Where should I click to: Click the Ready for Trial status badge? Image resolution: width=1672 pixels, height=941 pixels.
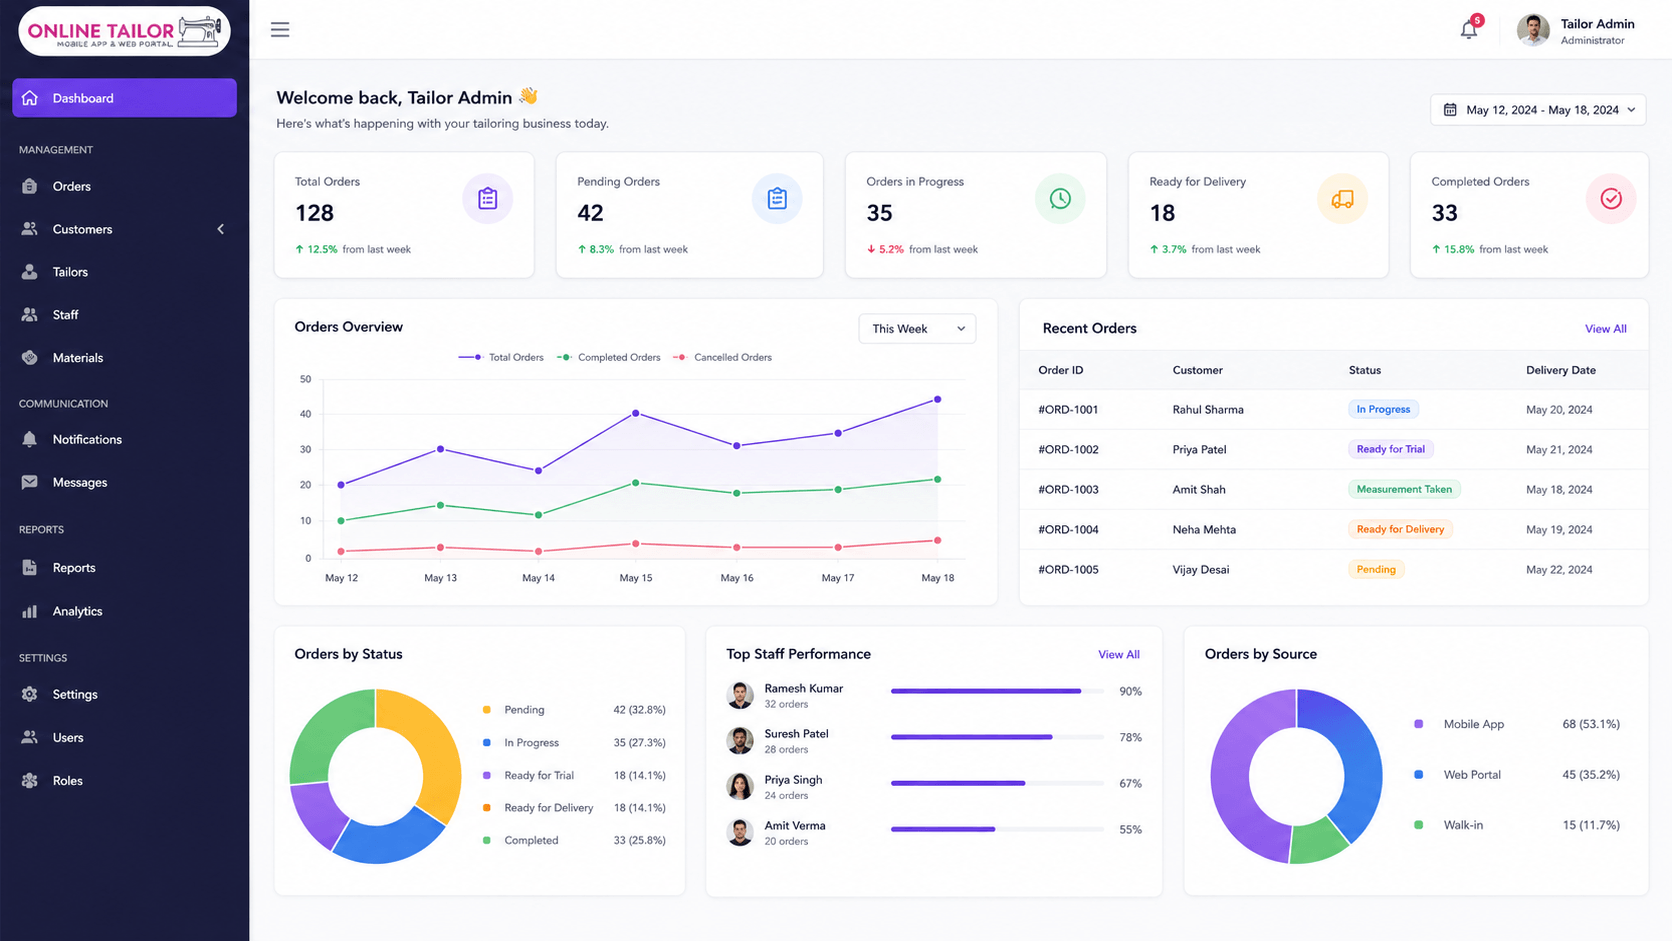(1390, 449)
